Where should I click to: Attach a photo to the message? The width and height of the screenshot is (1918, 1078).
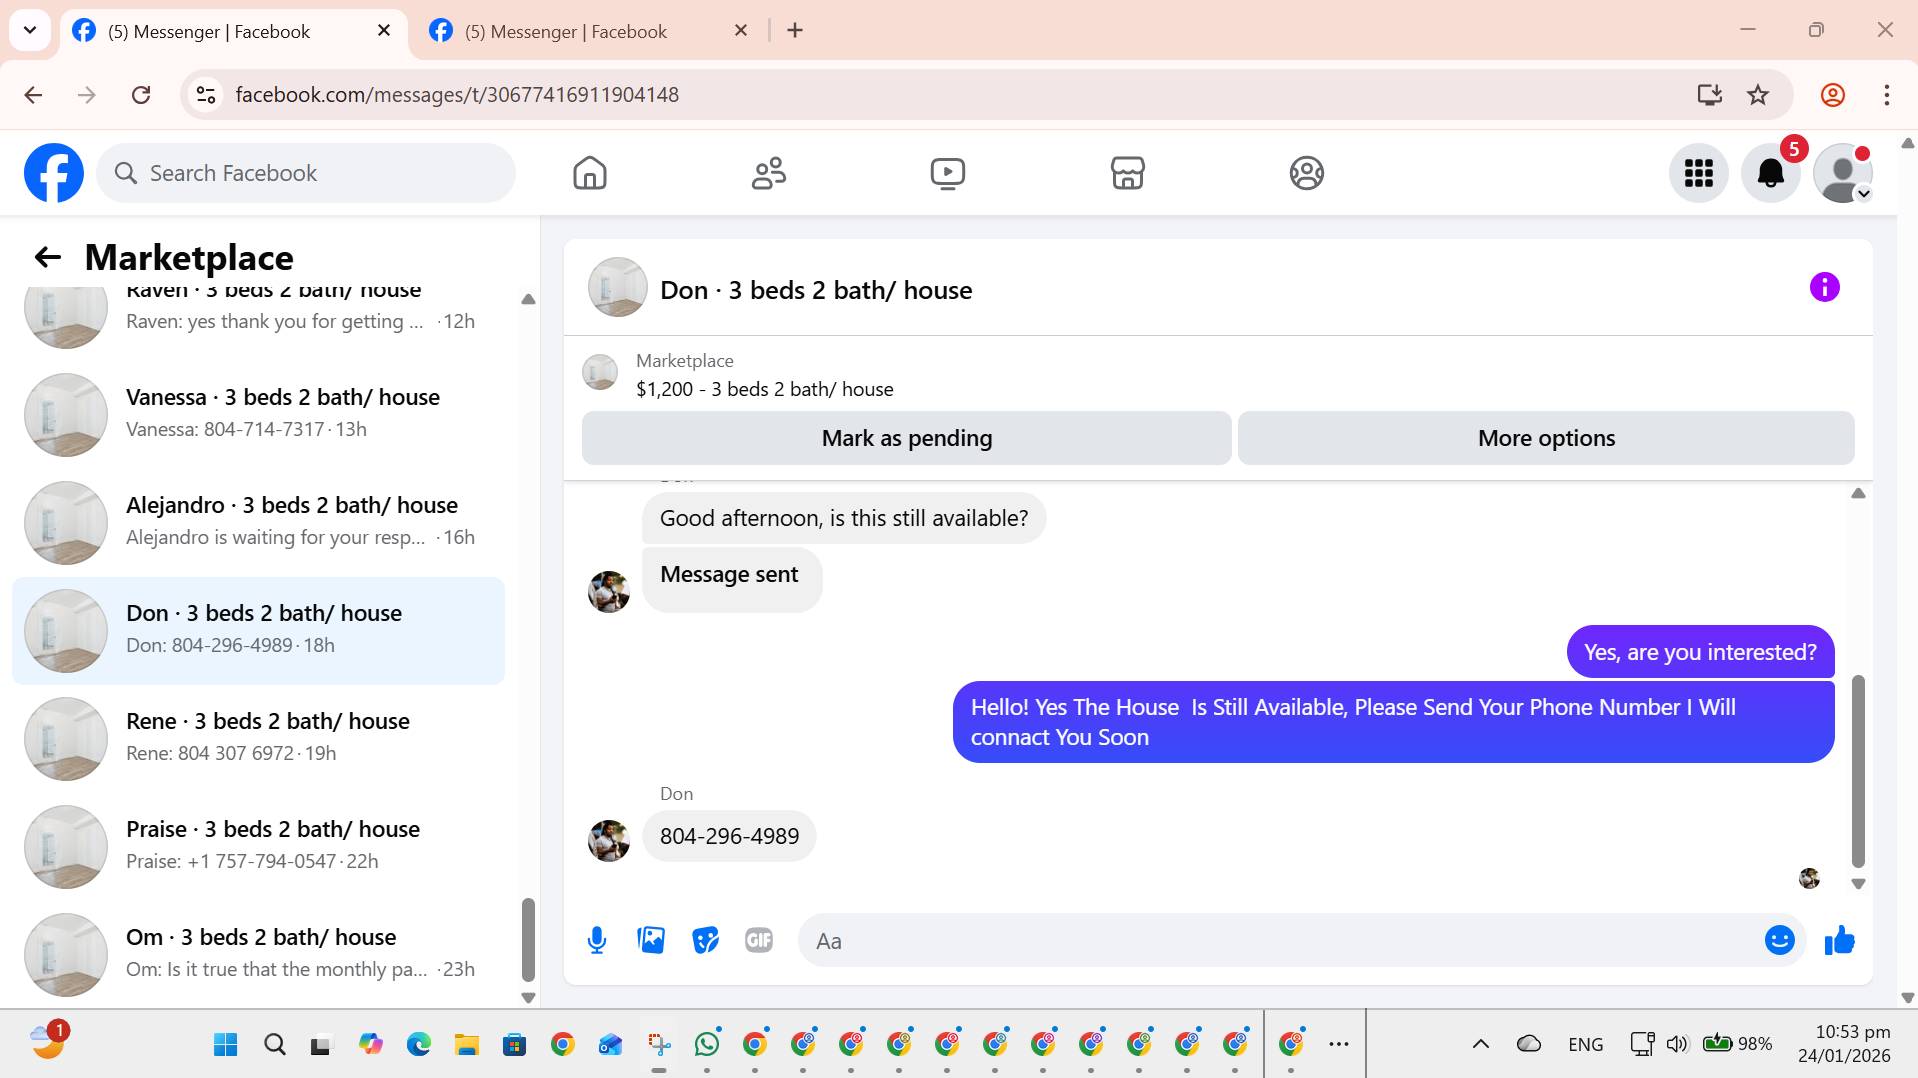pyautogui.click(x=651, y=940)
